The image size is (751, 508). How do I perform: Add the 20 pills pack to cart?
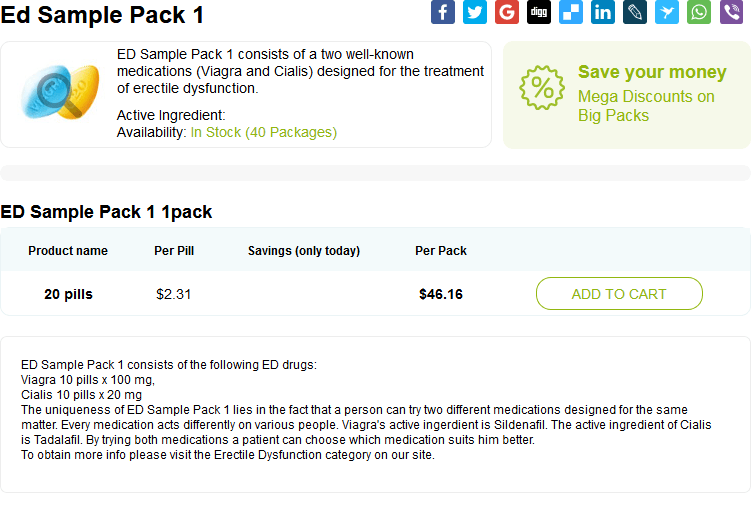click(619, 294)
